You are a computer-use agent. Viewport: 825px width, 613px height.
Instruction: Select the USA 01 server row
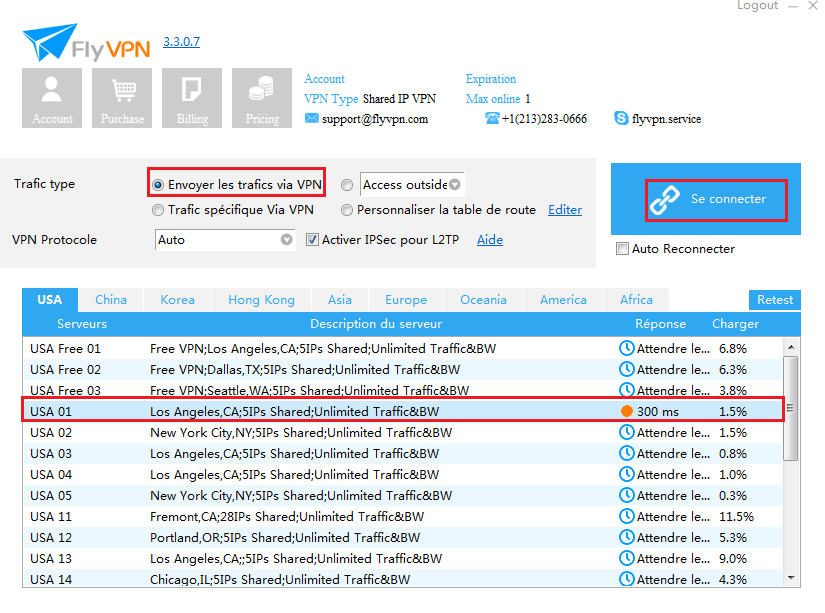(x=403, y=411)
